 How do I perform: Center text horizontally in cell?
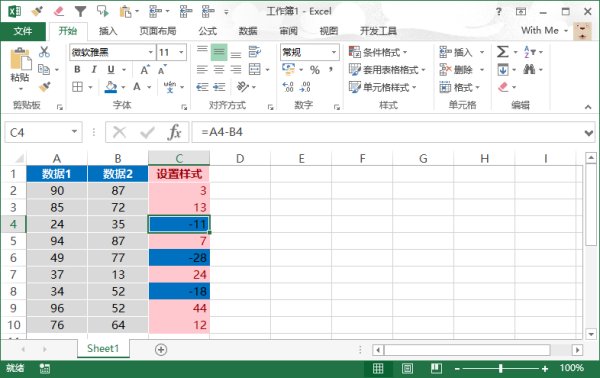point(219,69)
